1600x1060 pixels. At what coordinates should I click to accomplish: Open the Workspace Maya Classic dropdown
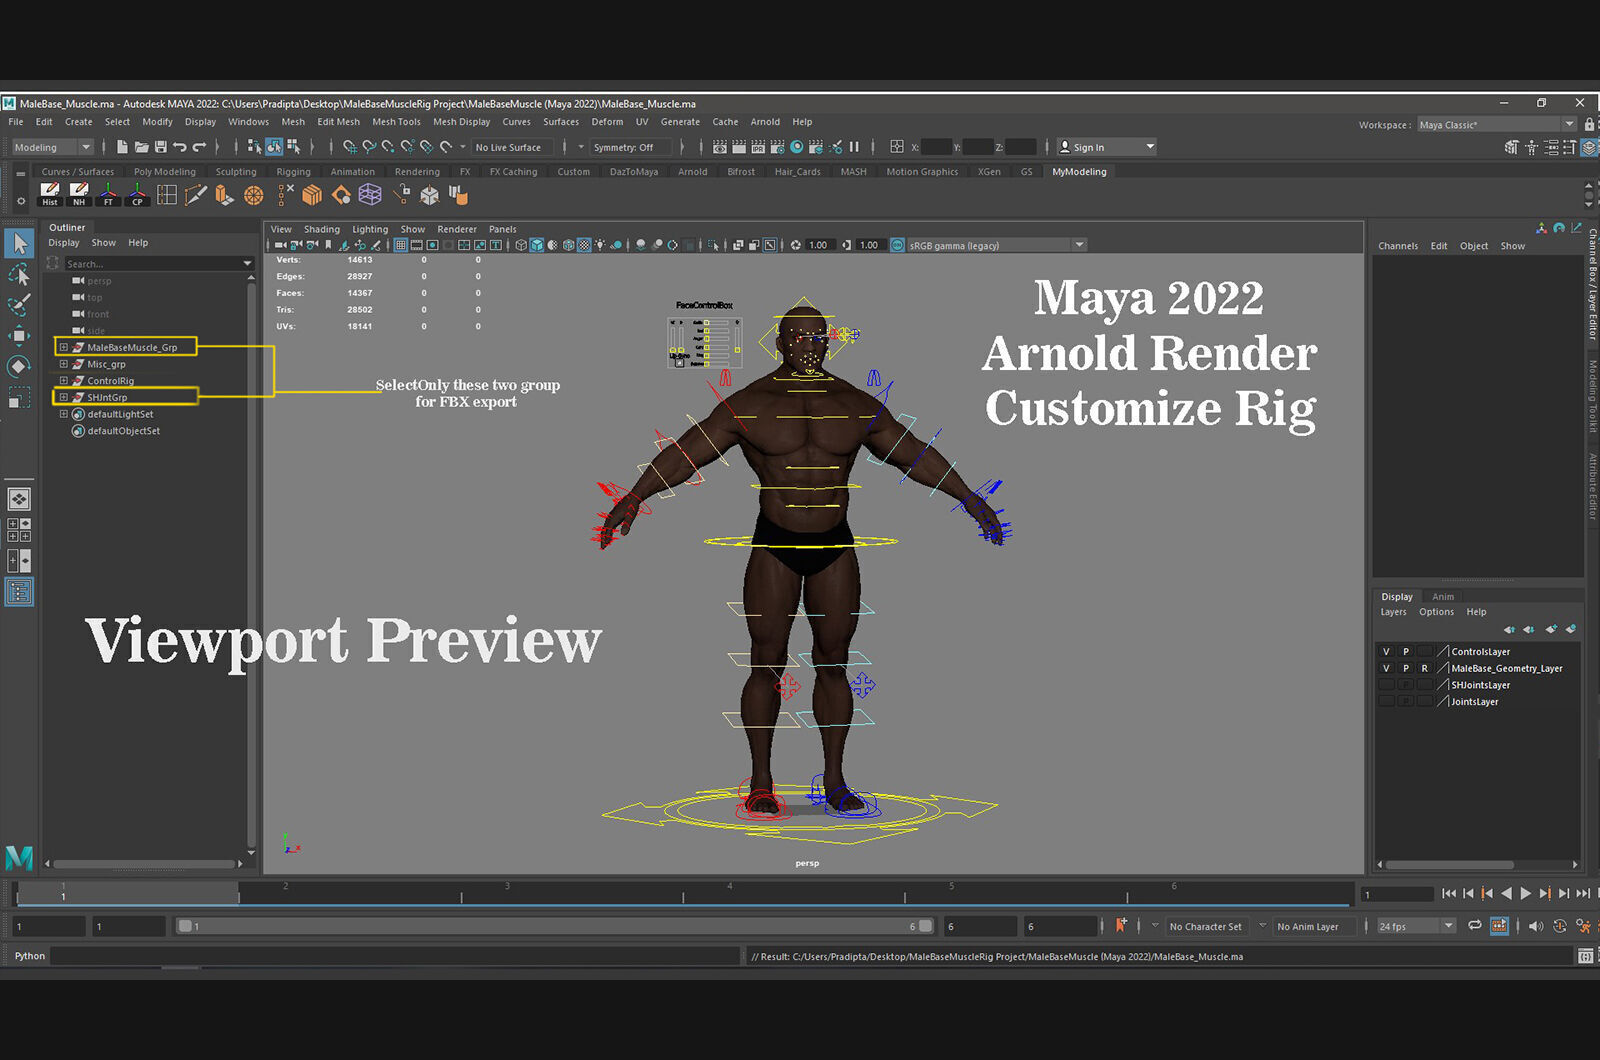[1496, 125]
